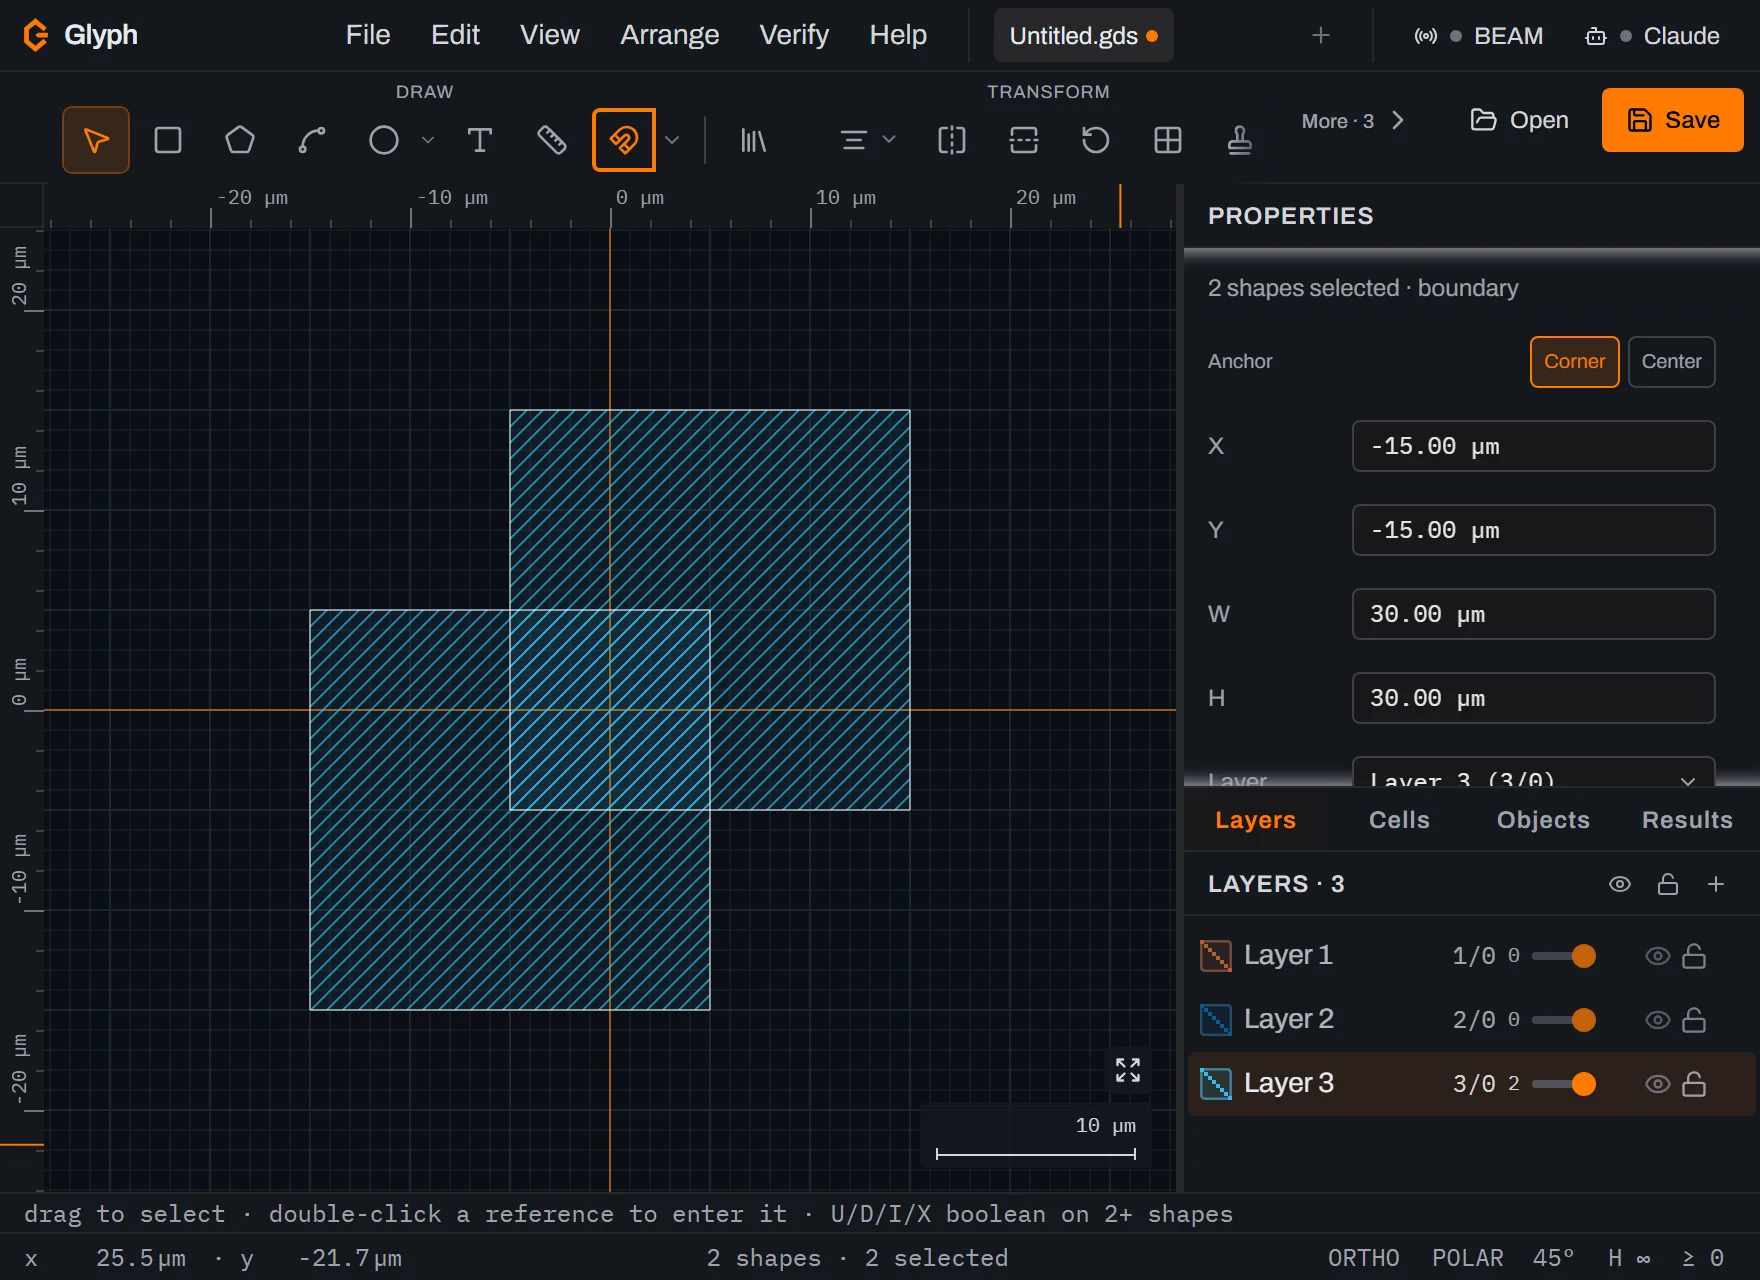
Task: Select the Circle draw tool
Action: (x=384, y=140)
